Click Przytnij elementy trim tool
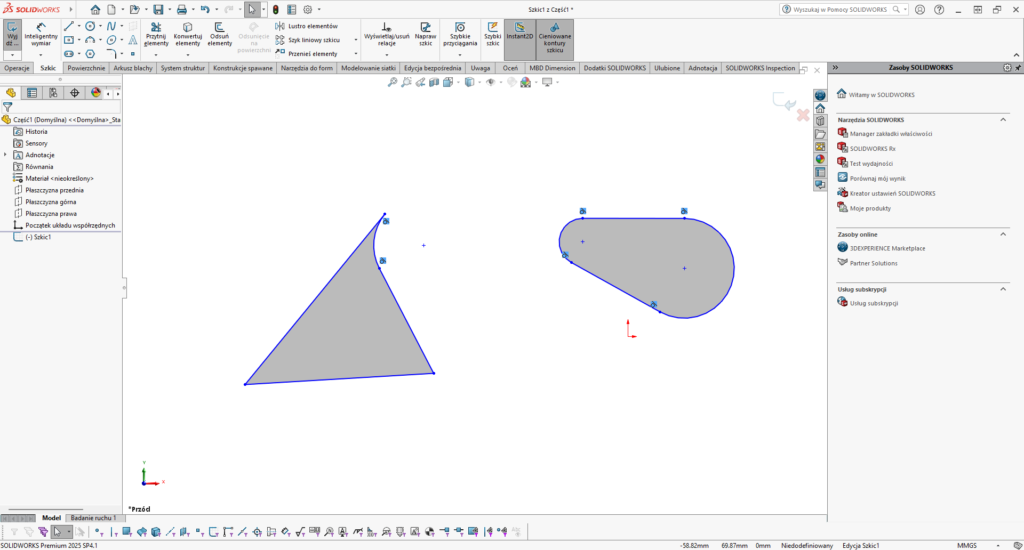The height and width of the screenshot is (550, 1024). 156,34
